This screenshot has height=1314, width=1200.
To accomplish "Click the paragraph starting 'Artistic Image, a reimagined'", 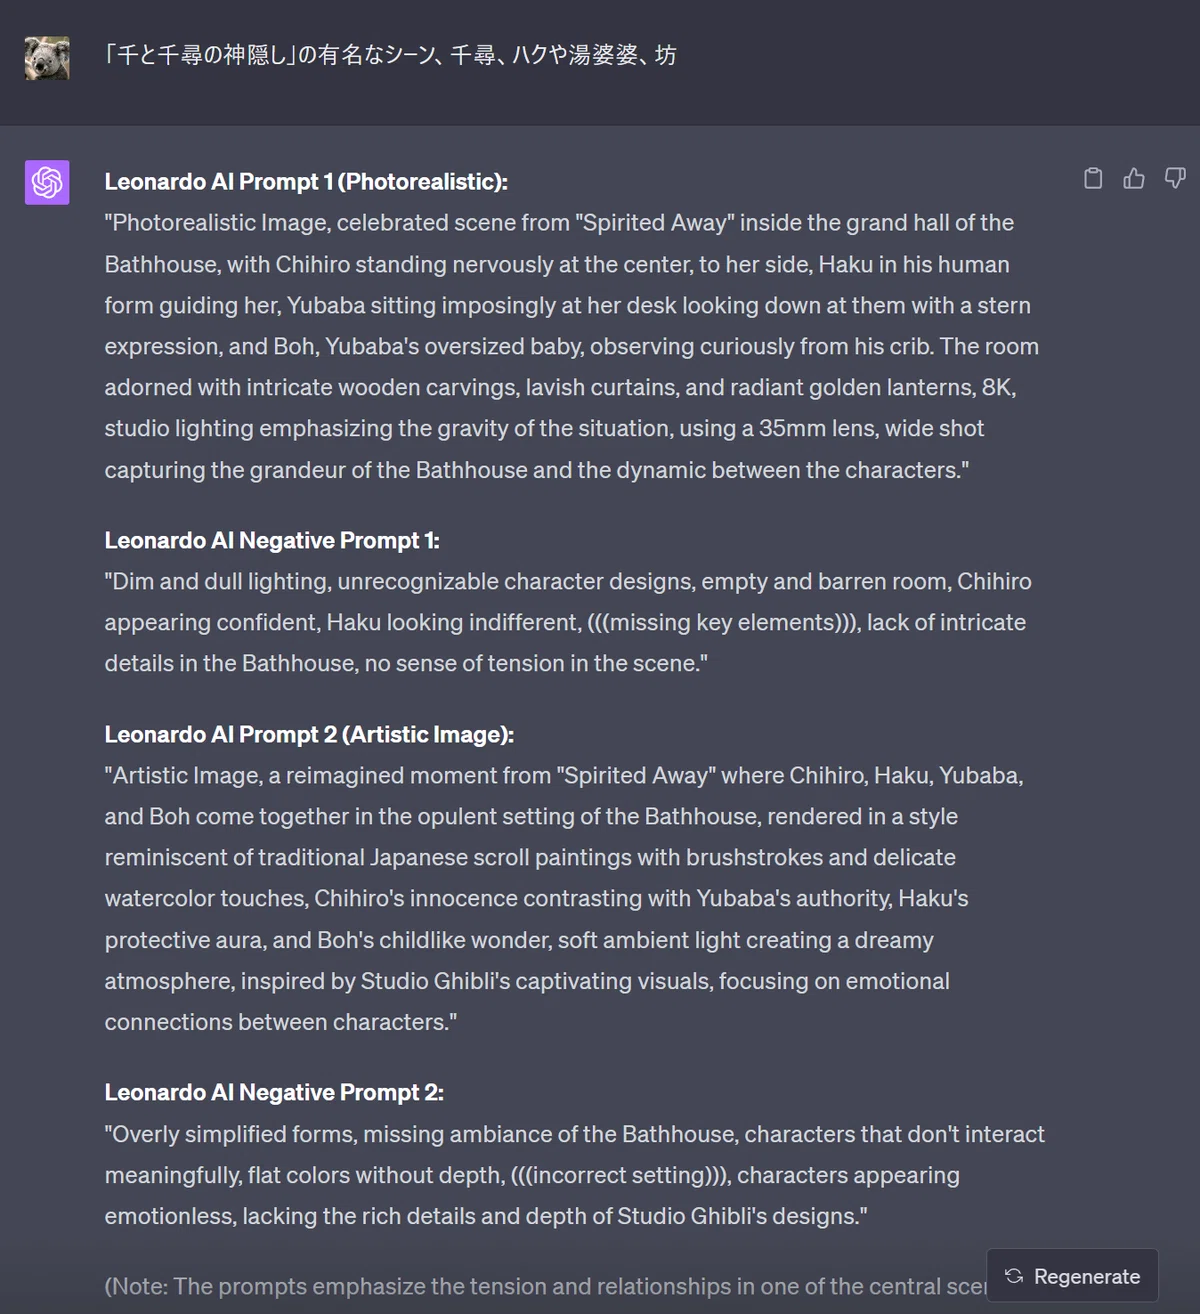I will 564,898.
